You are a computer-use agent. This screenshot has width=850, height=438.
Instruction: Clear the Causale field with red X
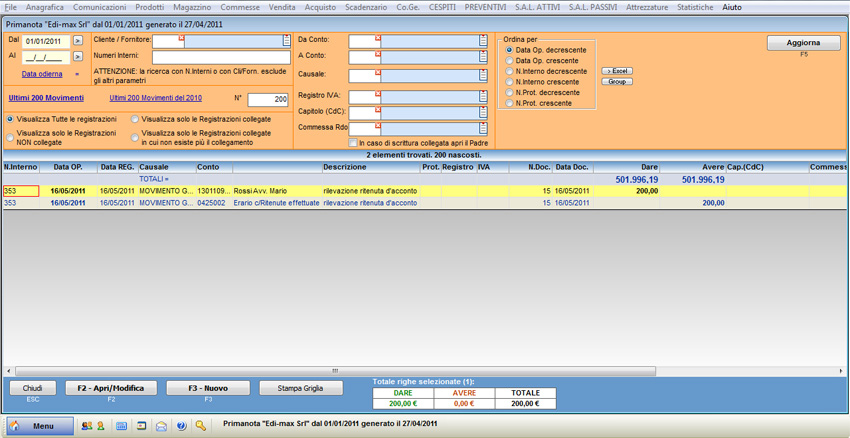(x=378, y=72)
